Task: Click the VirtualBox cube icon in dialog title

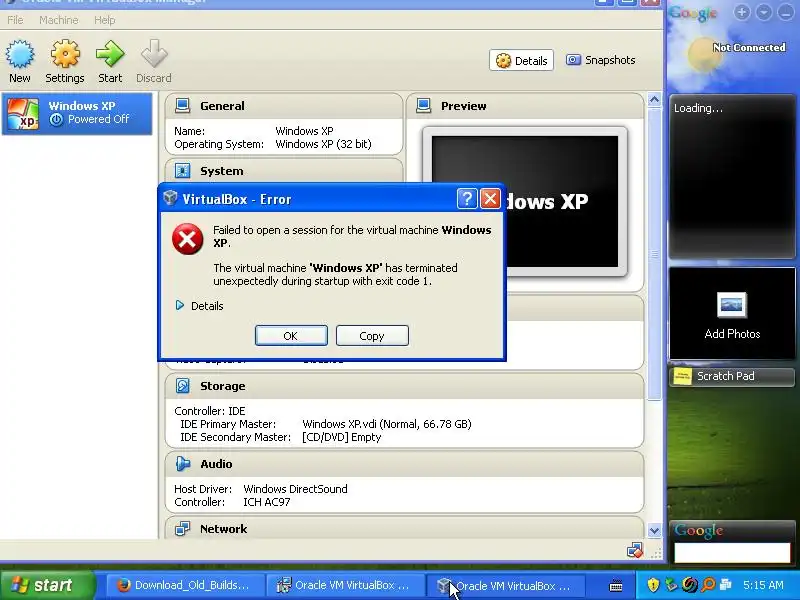Action: pos(170,198)
